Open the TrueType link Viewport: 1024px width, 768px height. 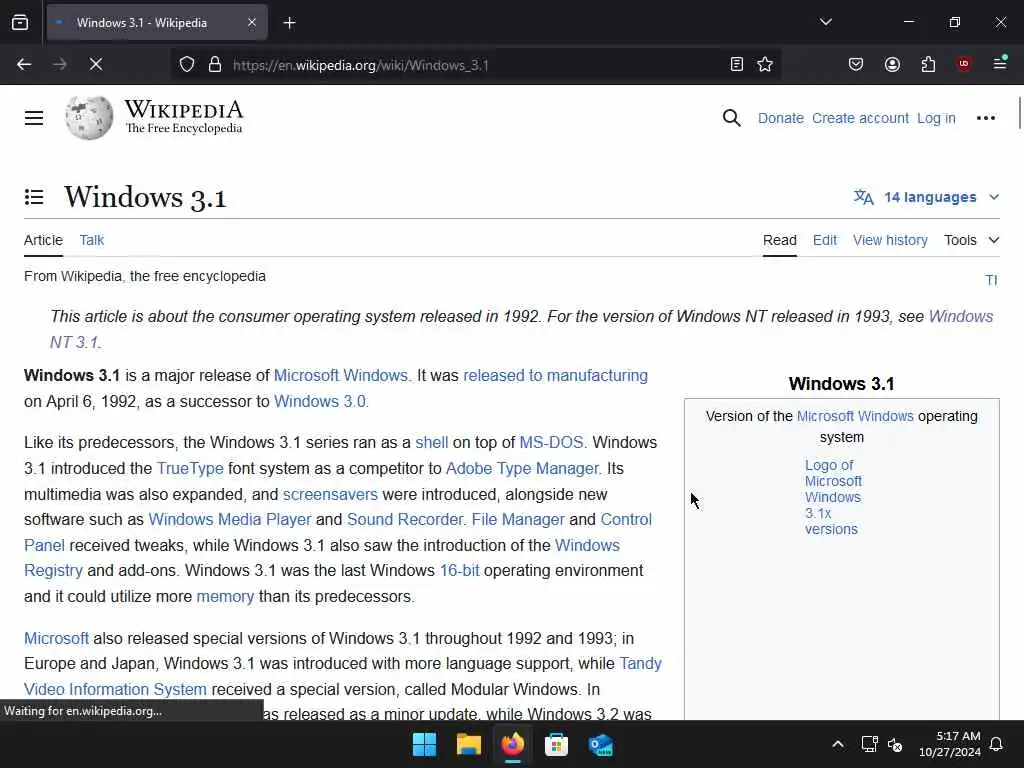[190, 468]
